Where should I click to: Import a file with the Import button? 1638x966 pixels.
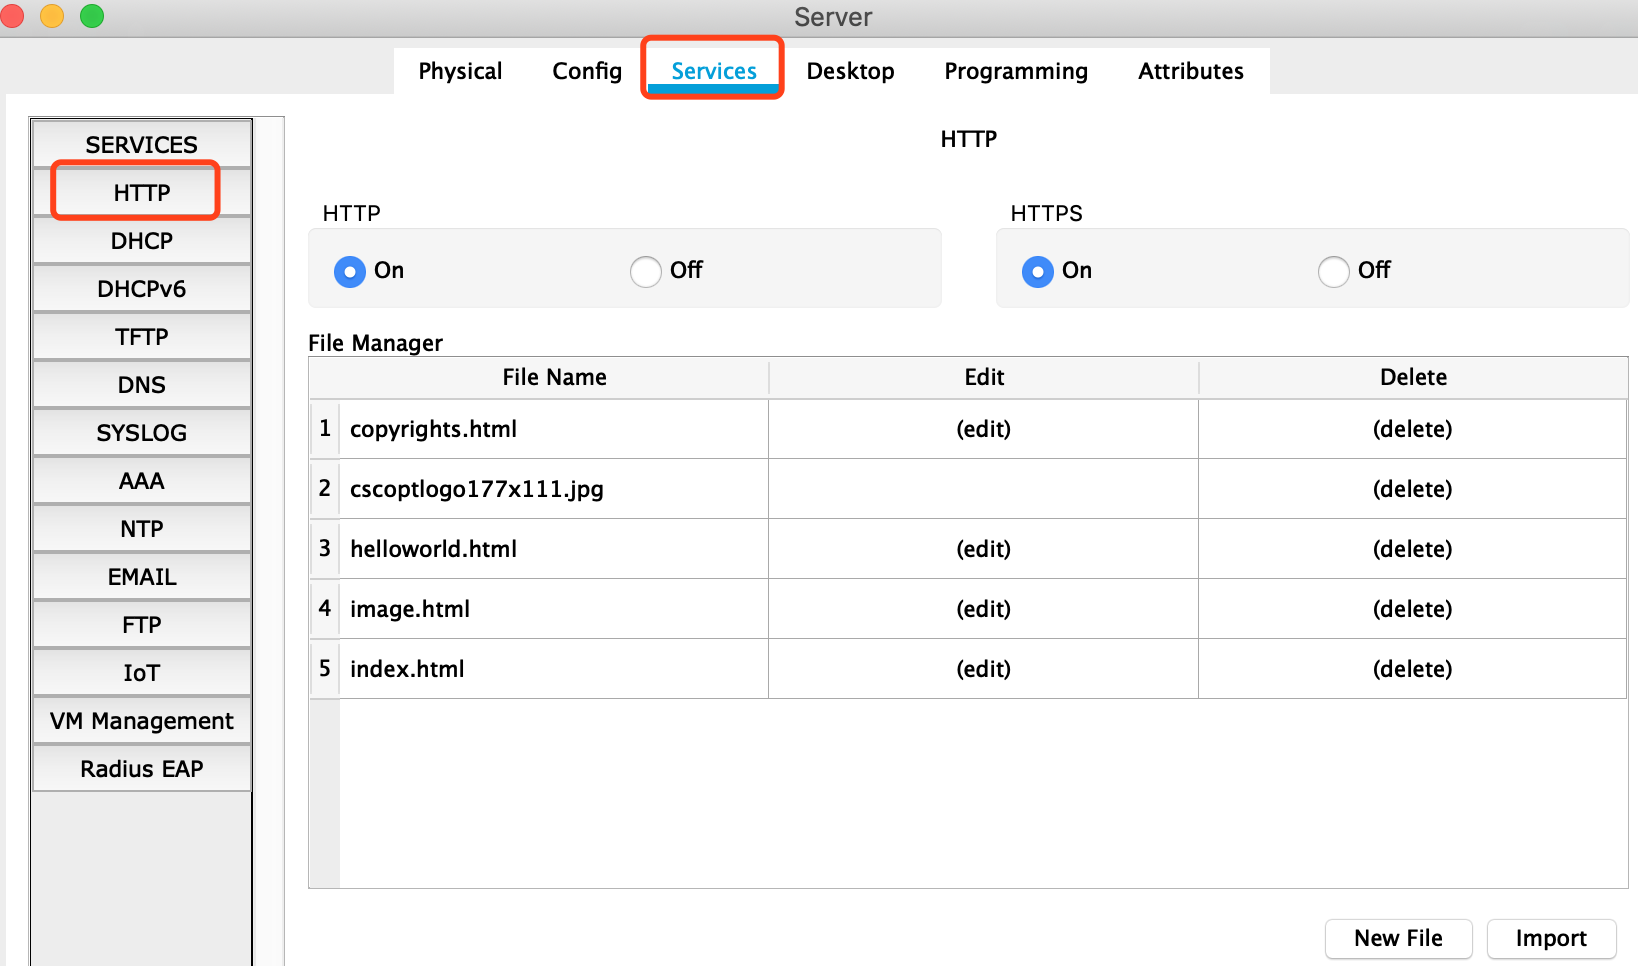click(x=1550, y=938)
